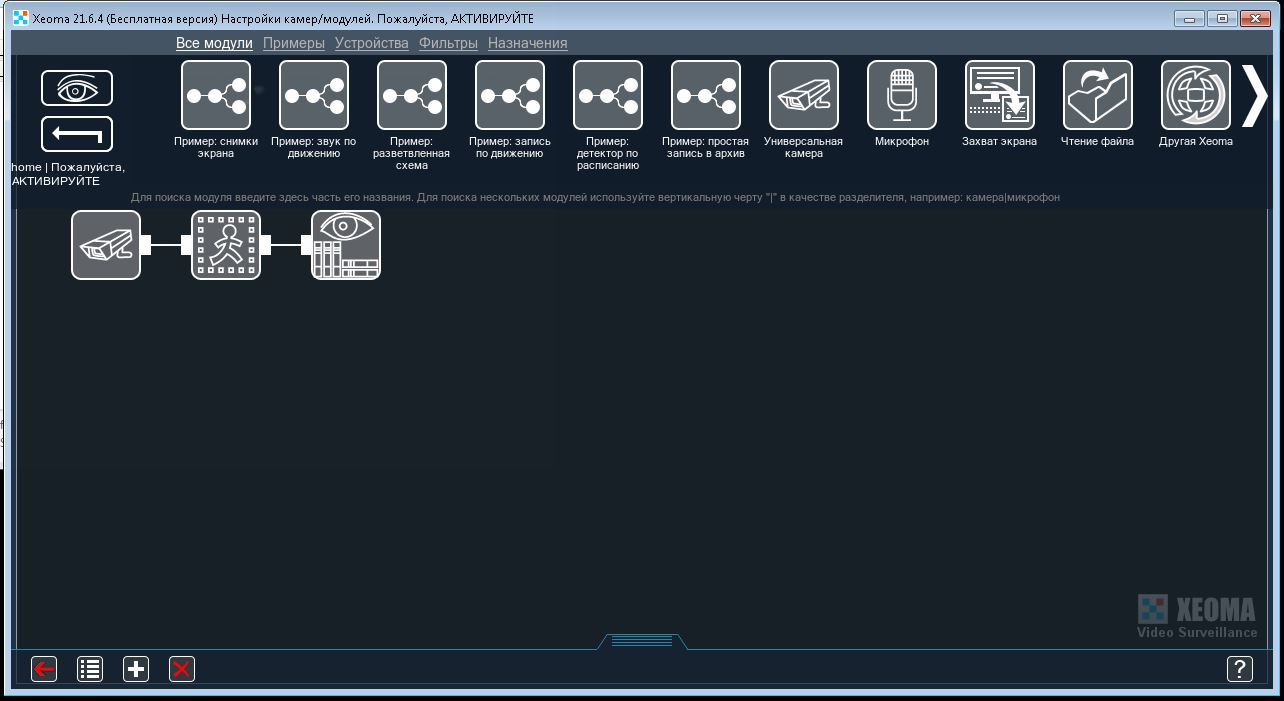Choose 'Пример: запись по движению' module
This screenshot has width=1284, height=701.
[510, 95]
